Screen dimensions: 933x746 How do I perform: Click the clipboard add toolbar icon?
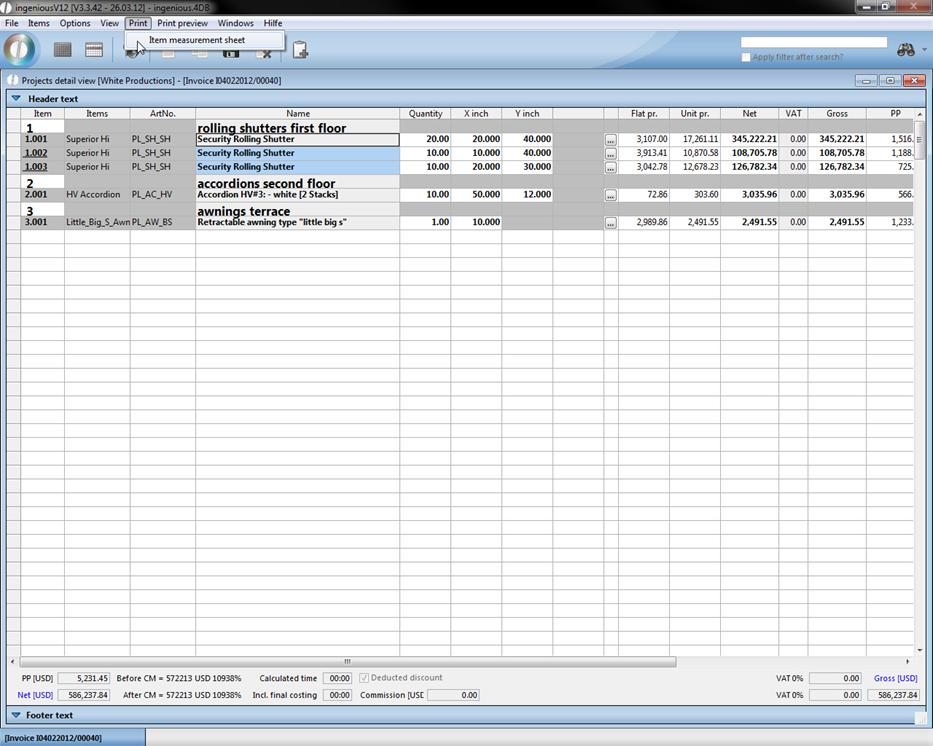pos(300,50)
